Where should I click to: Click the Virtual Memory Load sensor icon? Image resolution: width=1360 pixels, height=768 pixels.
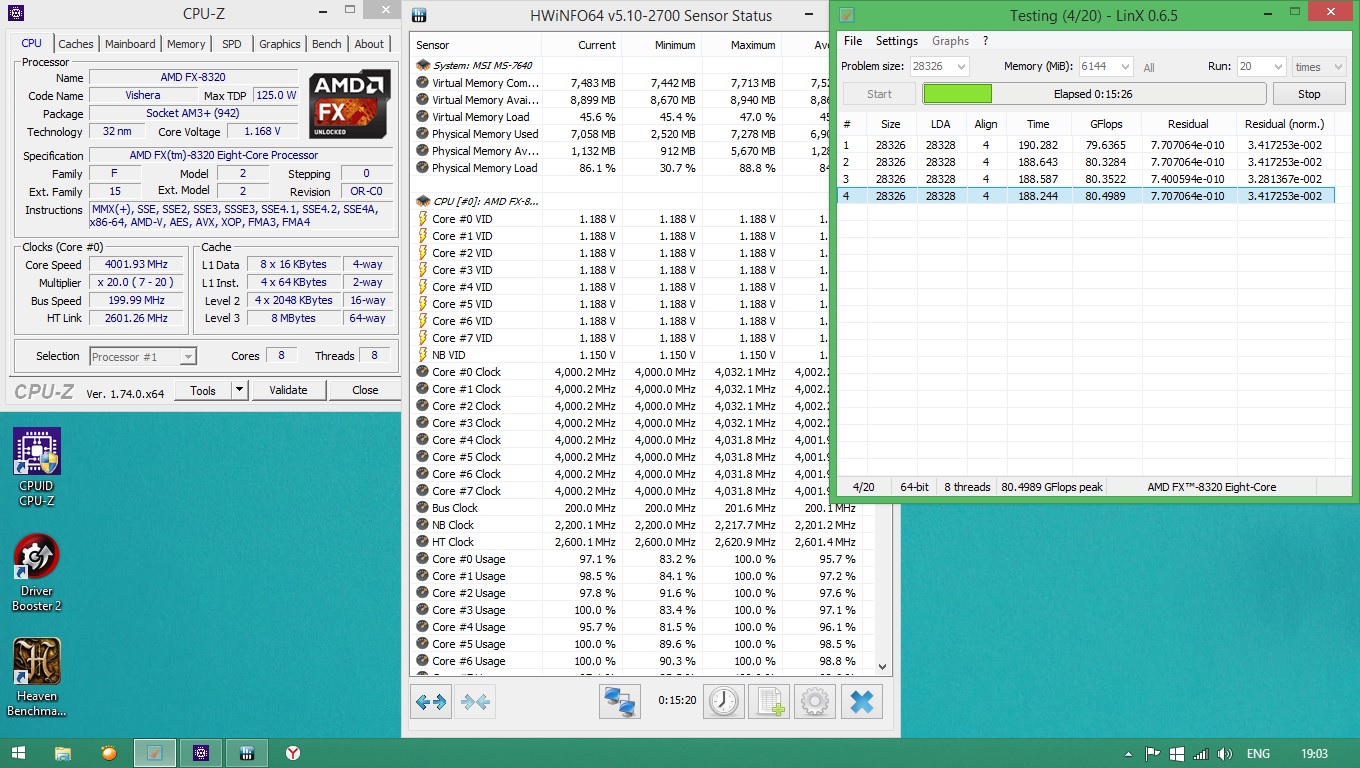(422, 117)
